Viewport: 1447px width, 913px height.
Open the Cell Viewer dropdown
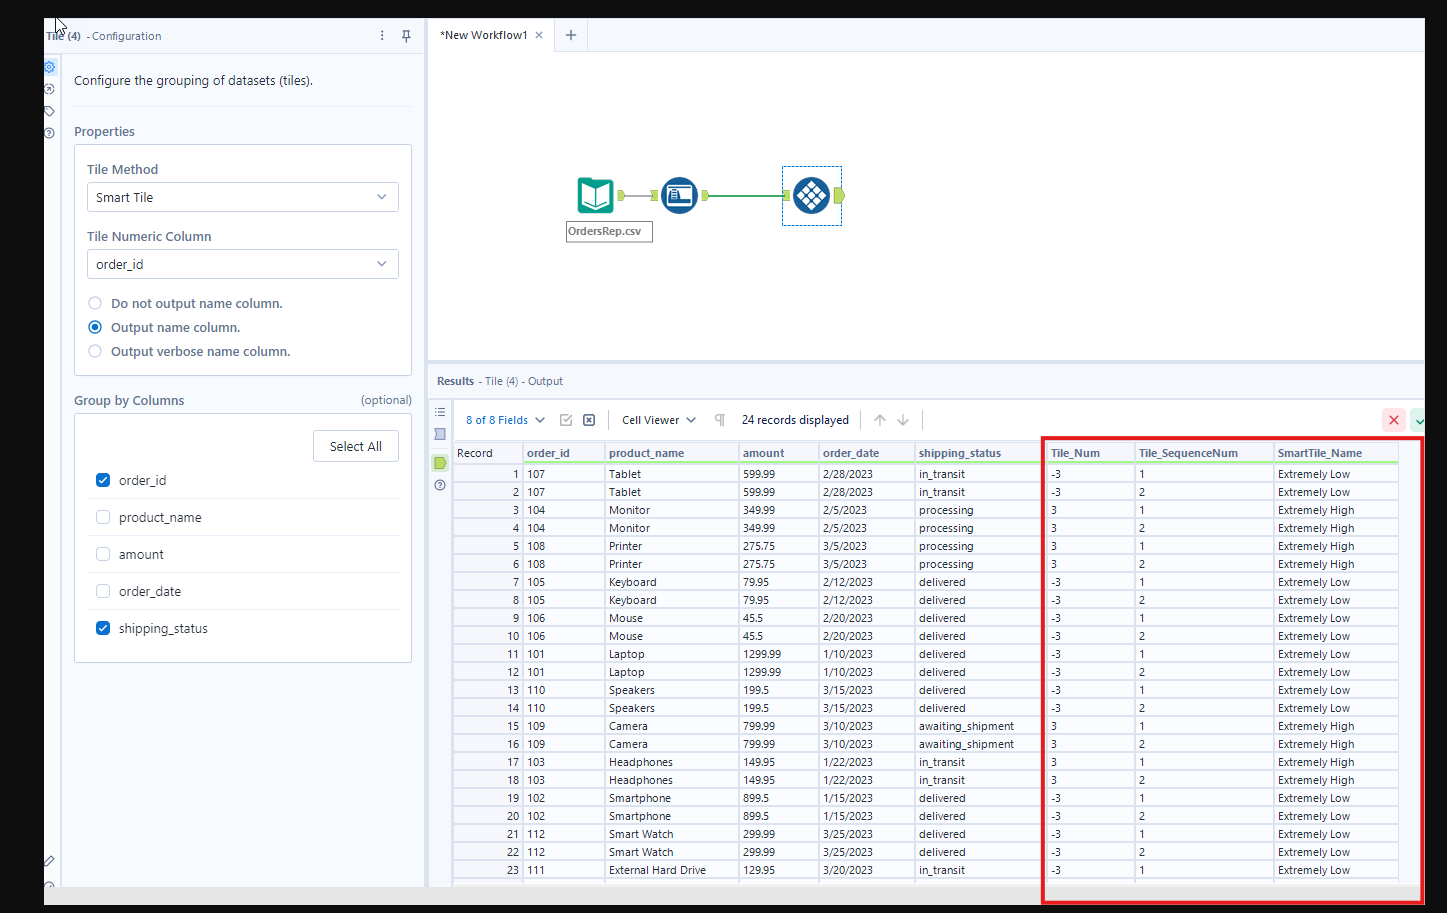coord(658,420)
